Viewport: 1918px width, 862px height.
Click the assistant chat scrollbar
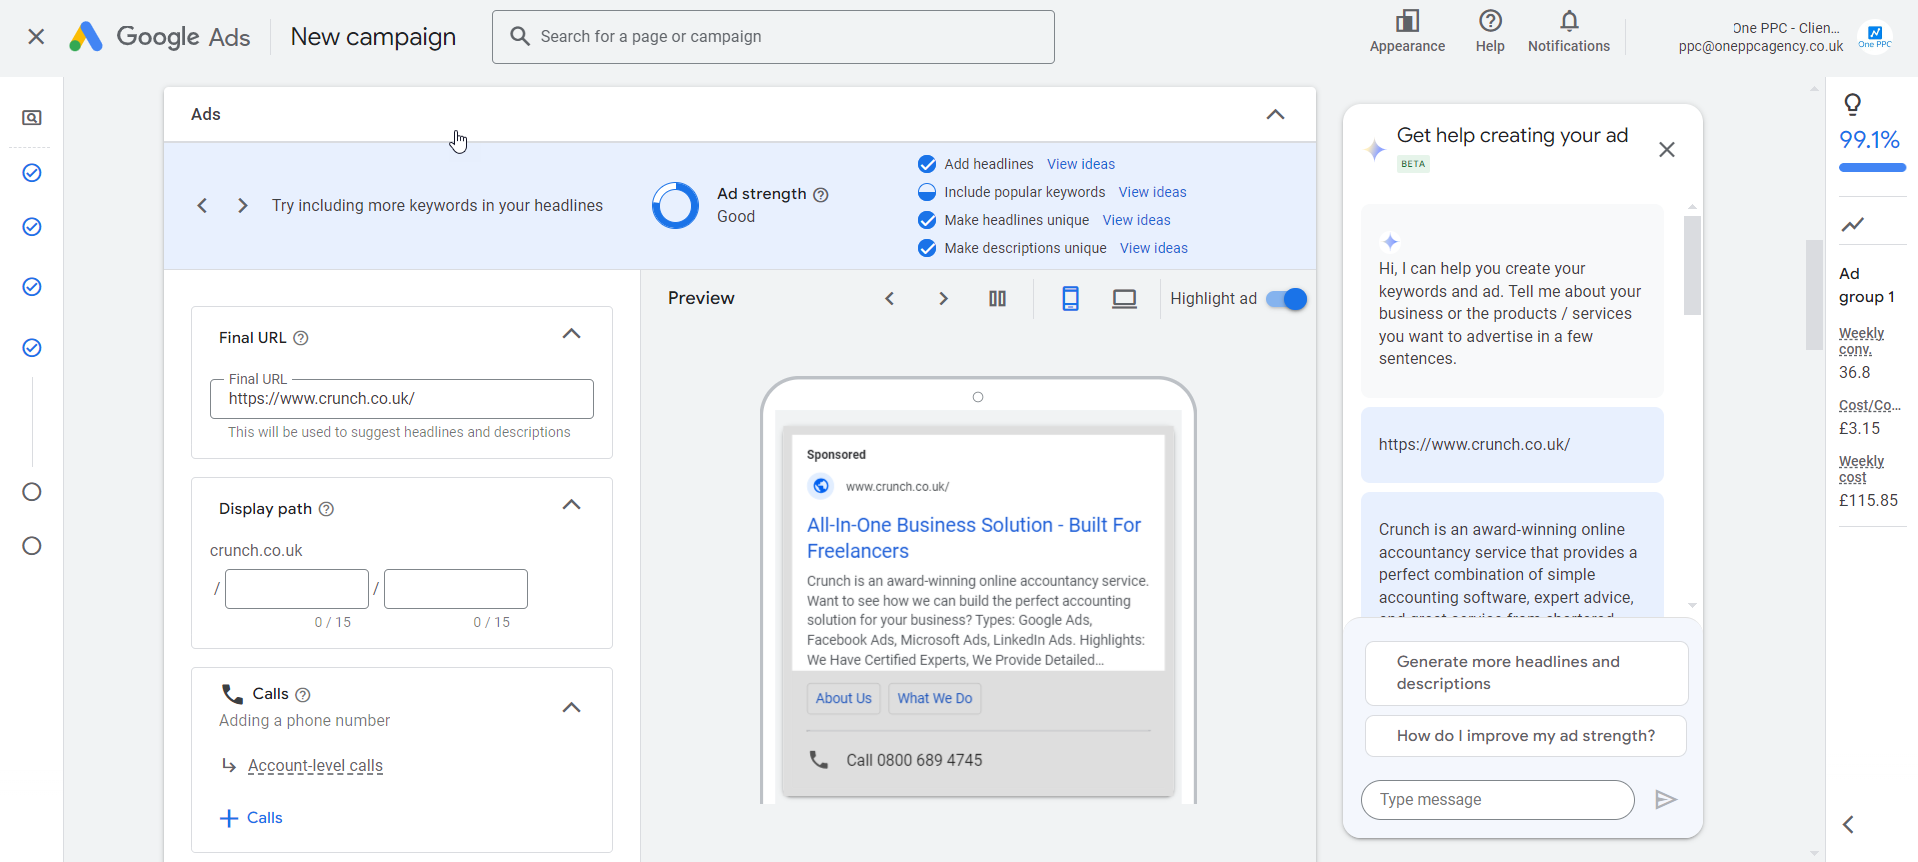point(1692,266)
